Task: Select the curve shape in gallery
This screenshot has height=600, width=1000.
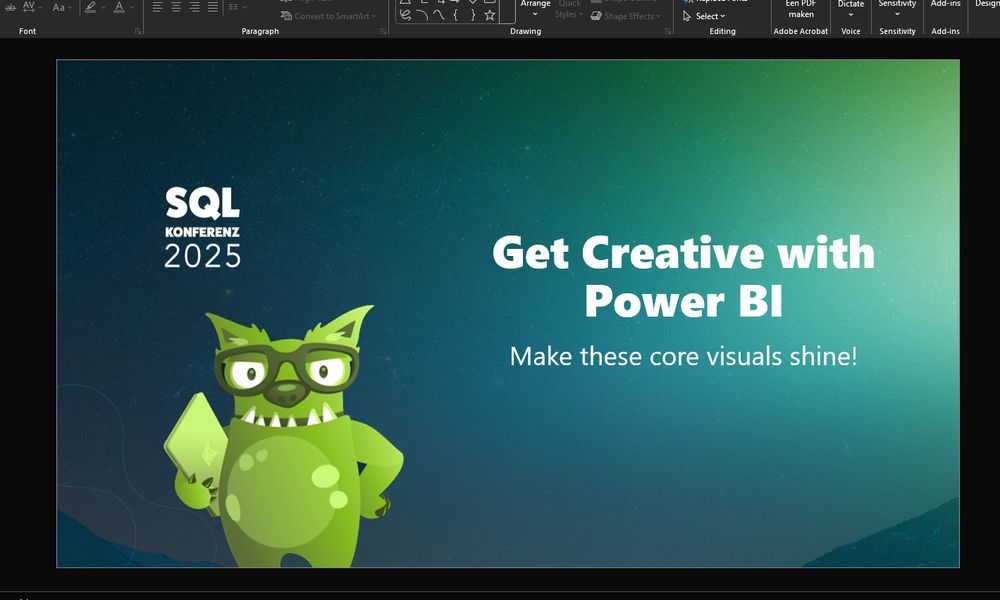Action: tap(439, 15)
